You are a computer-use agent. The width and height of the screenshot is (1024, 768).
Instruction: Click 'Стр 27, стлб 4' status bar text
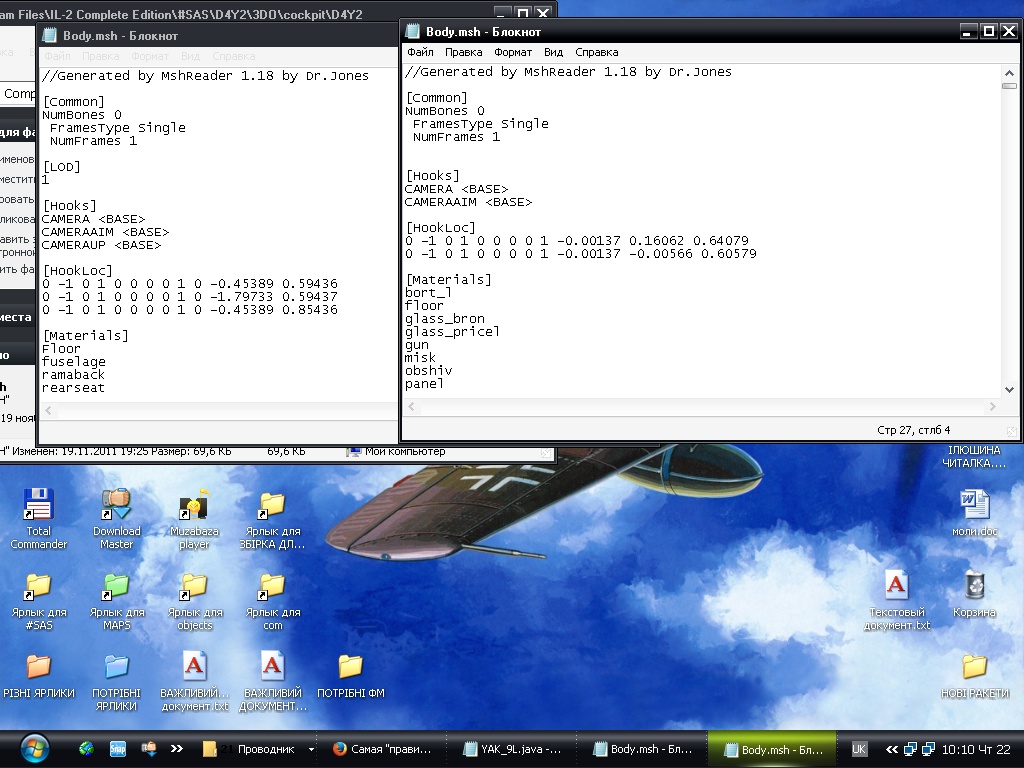pos(913,430)
